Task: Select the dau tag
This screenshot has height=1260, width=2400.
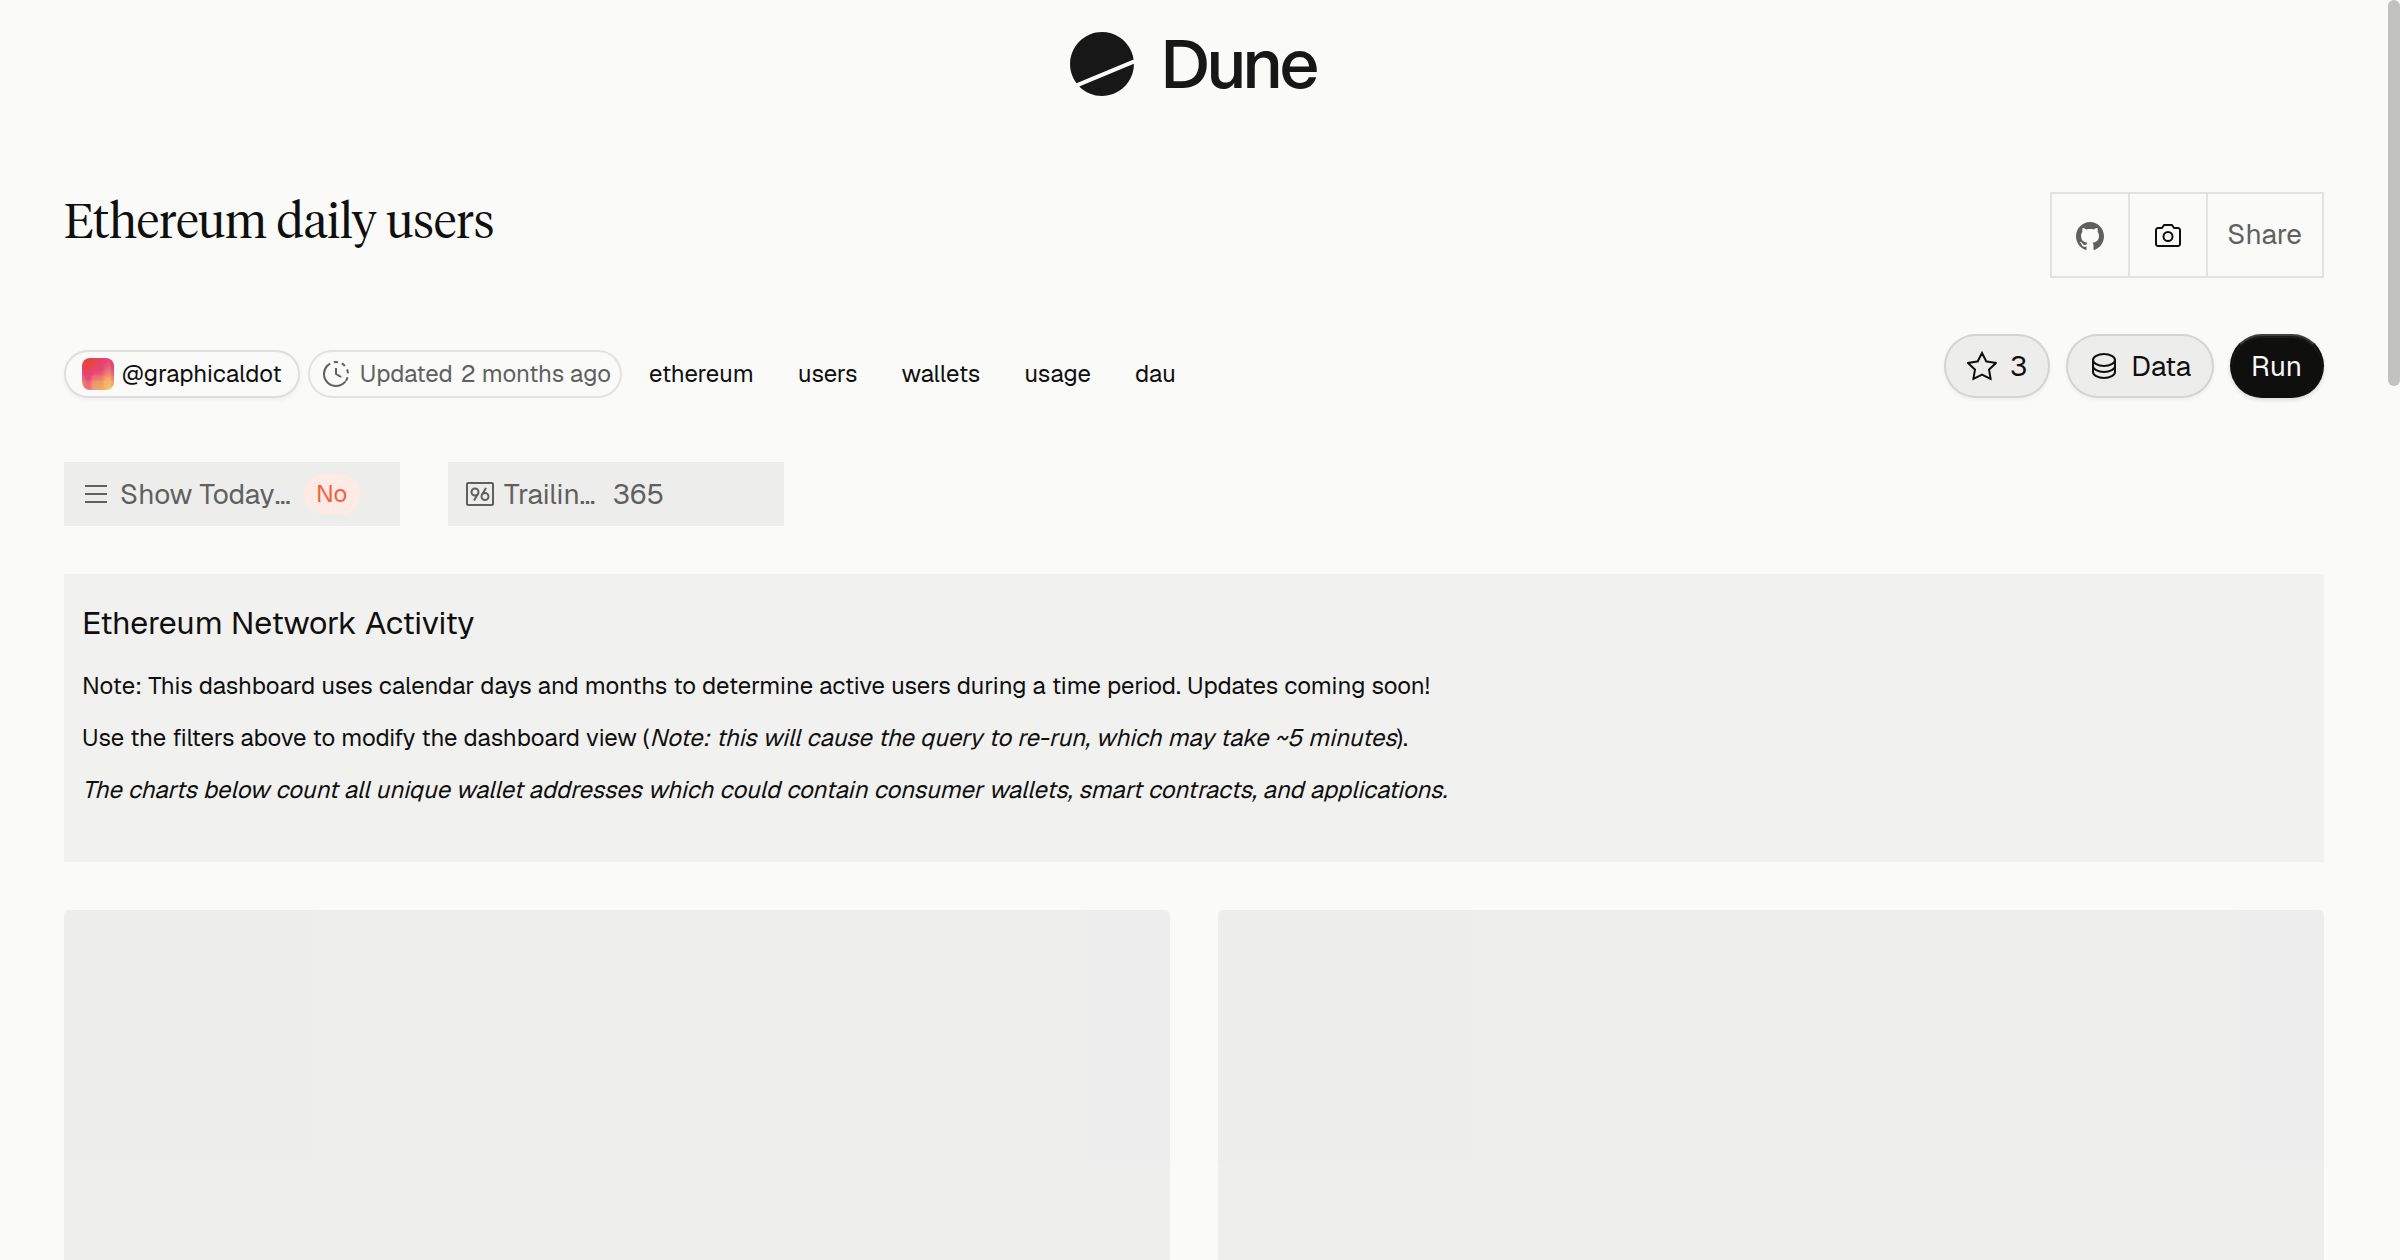Action: tap(1155, 374)
